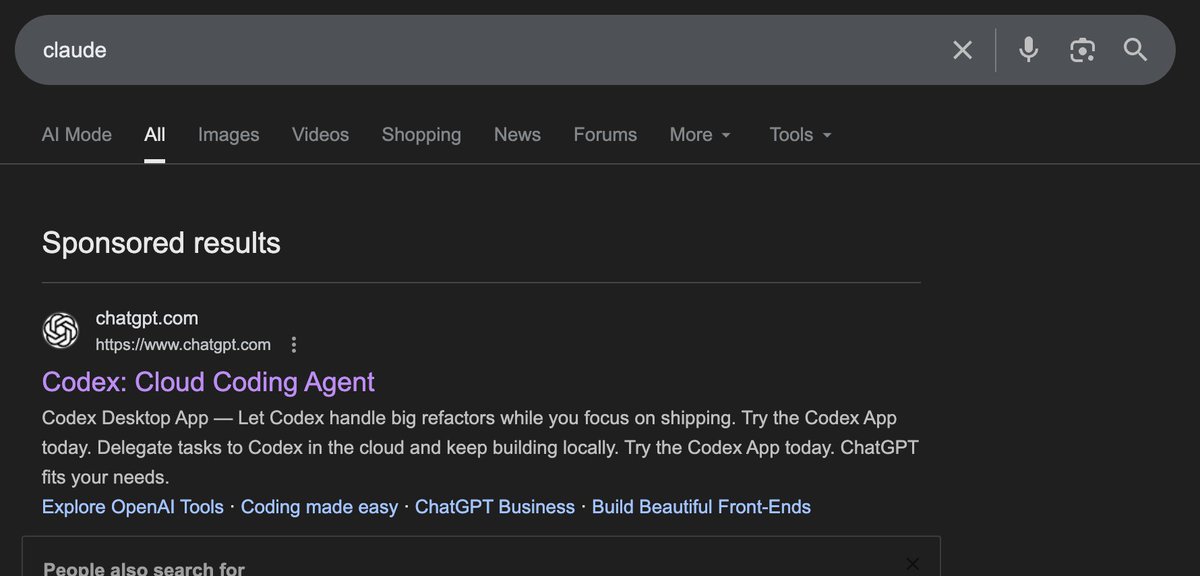Start voice search with the microphone icon
Screen dimensions: 1200x576
click(x=1028, y=50)
